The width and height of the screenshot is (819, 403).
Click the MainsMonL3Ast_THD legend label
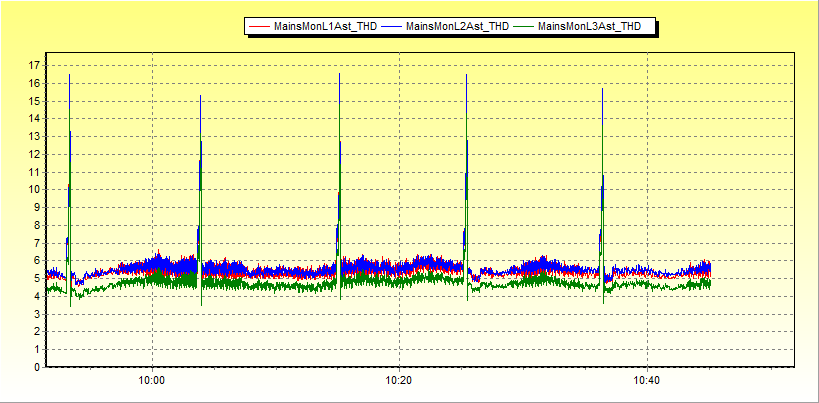click(x=589, y=27)
